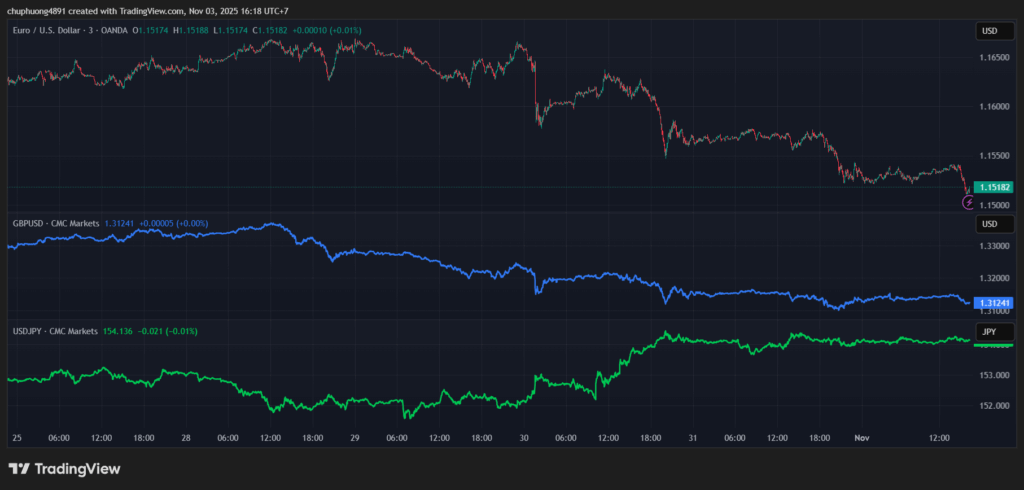Click the green USDJPY last price marker
Viewport: 1024px width, 490px height.
click(994, 345)
